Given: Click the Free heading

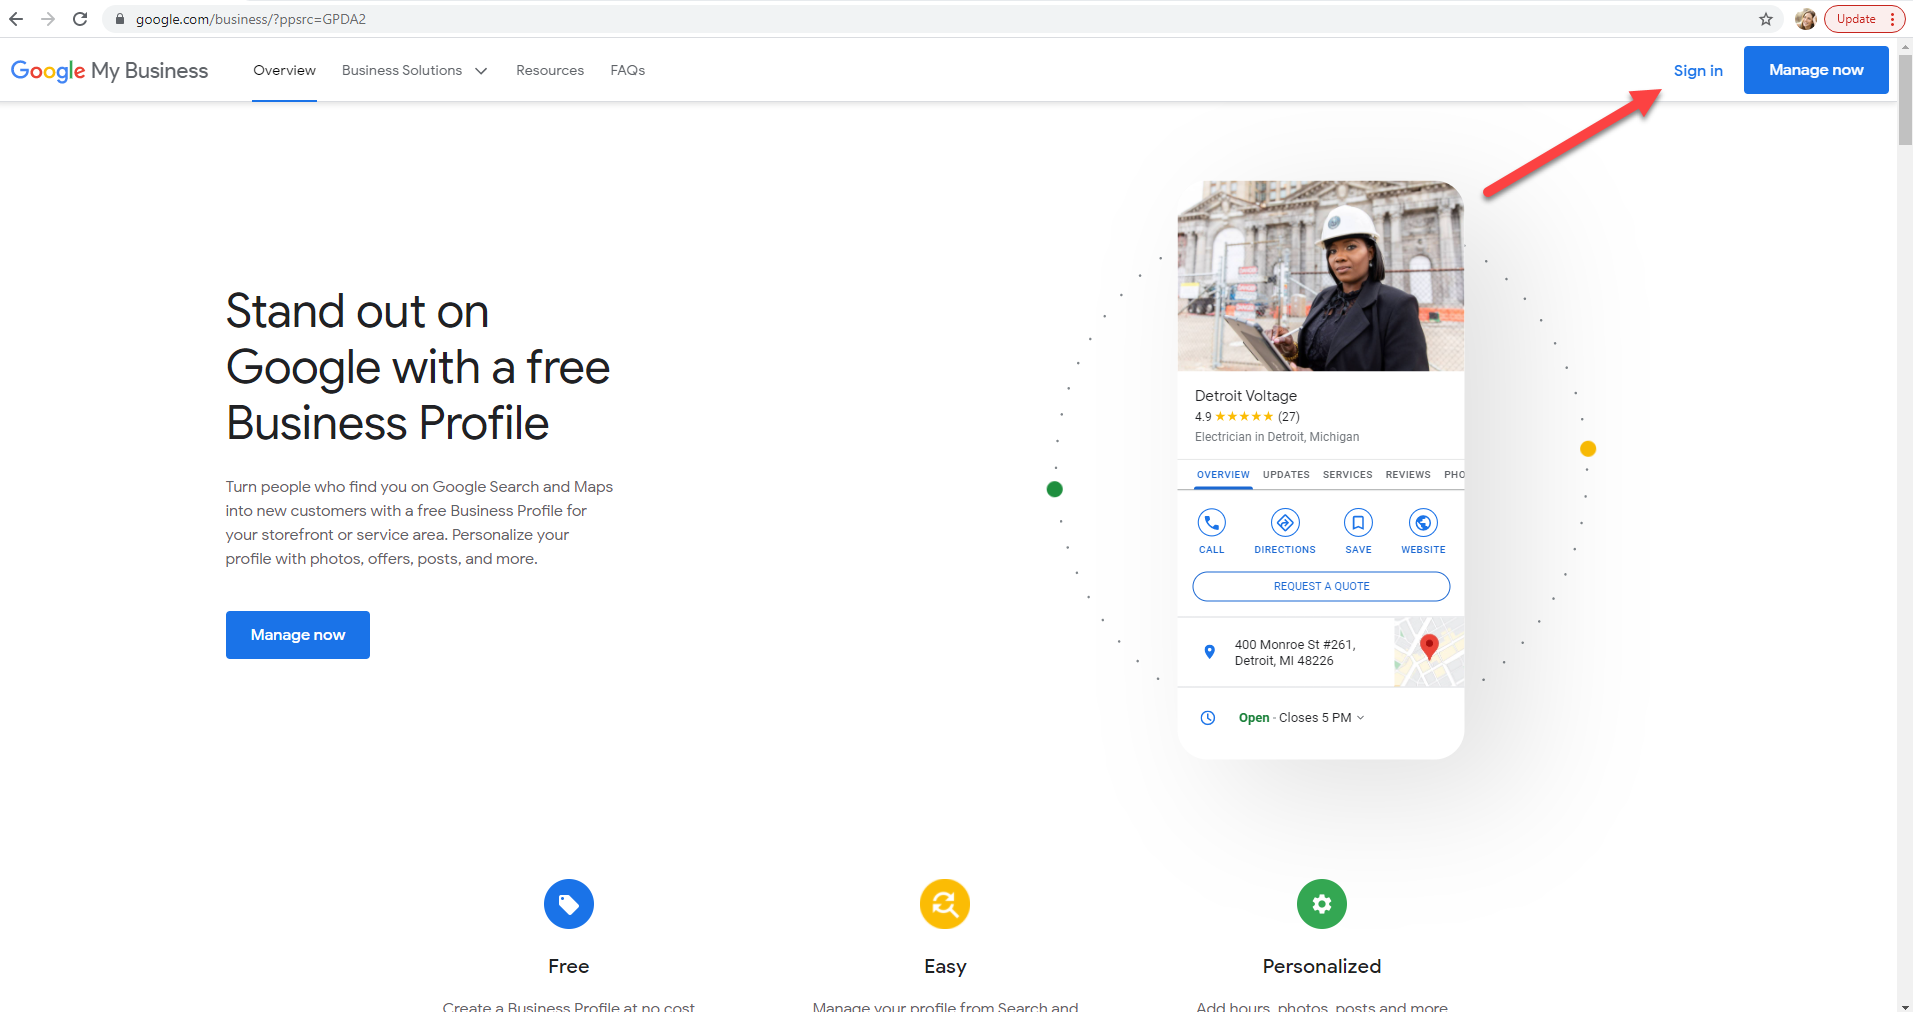Looking at the screenshot, I should (x=569, y=966).
